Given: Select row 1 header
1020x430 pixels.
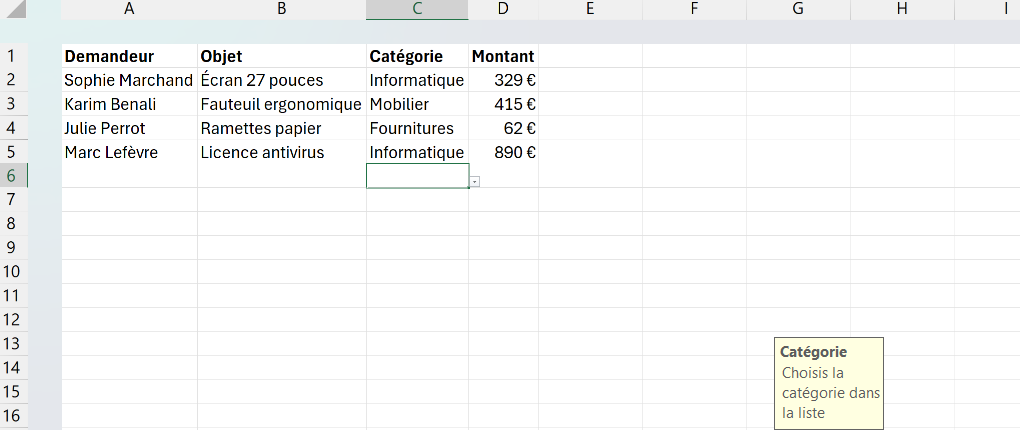Looking at the screenshot, I should coord(14,56).
